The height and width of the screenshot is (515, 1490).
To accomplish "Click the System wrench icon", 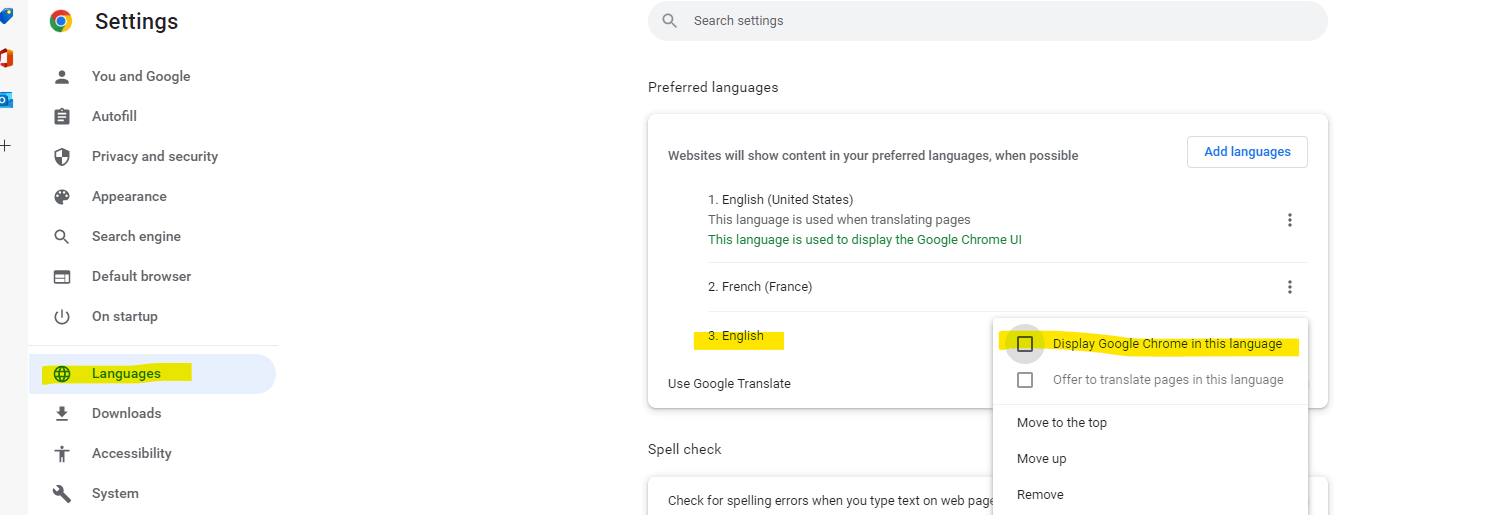I will [62, 494].
